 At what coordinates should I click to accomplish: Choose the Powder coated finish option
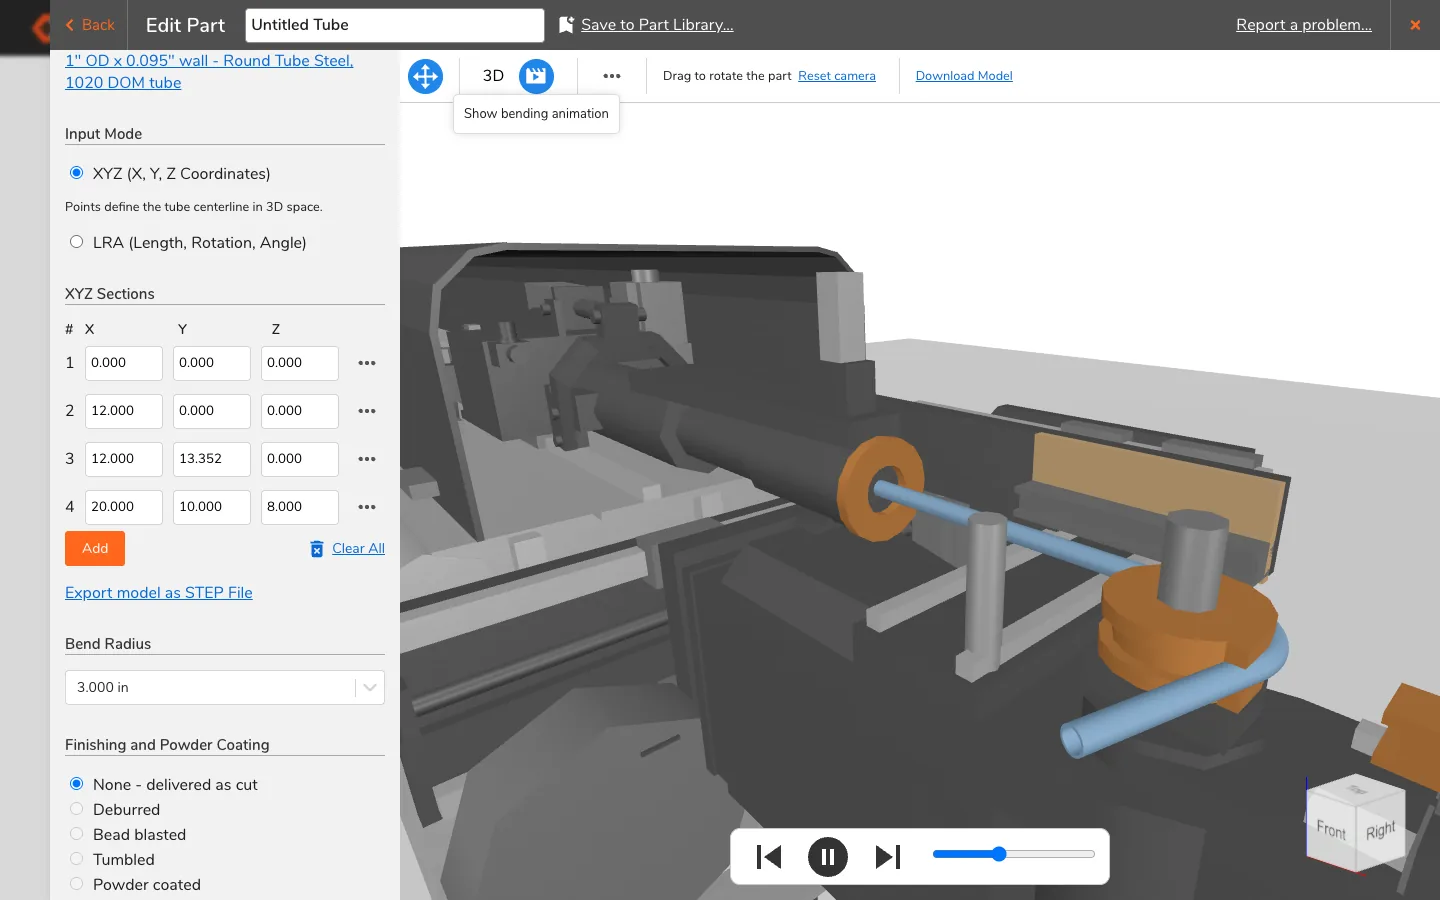(76, 884)
